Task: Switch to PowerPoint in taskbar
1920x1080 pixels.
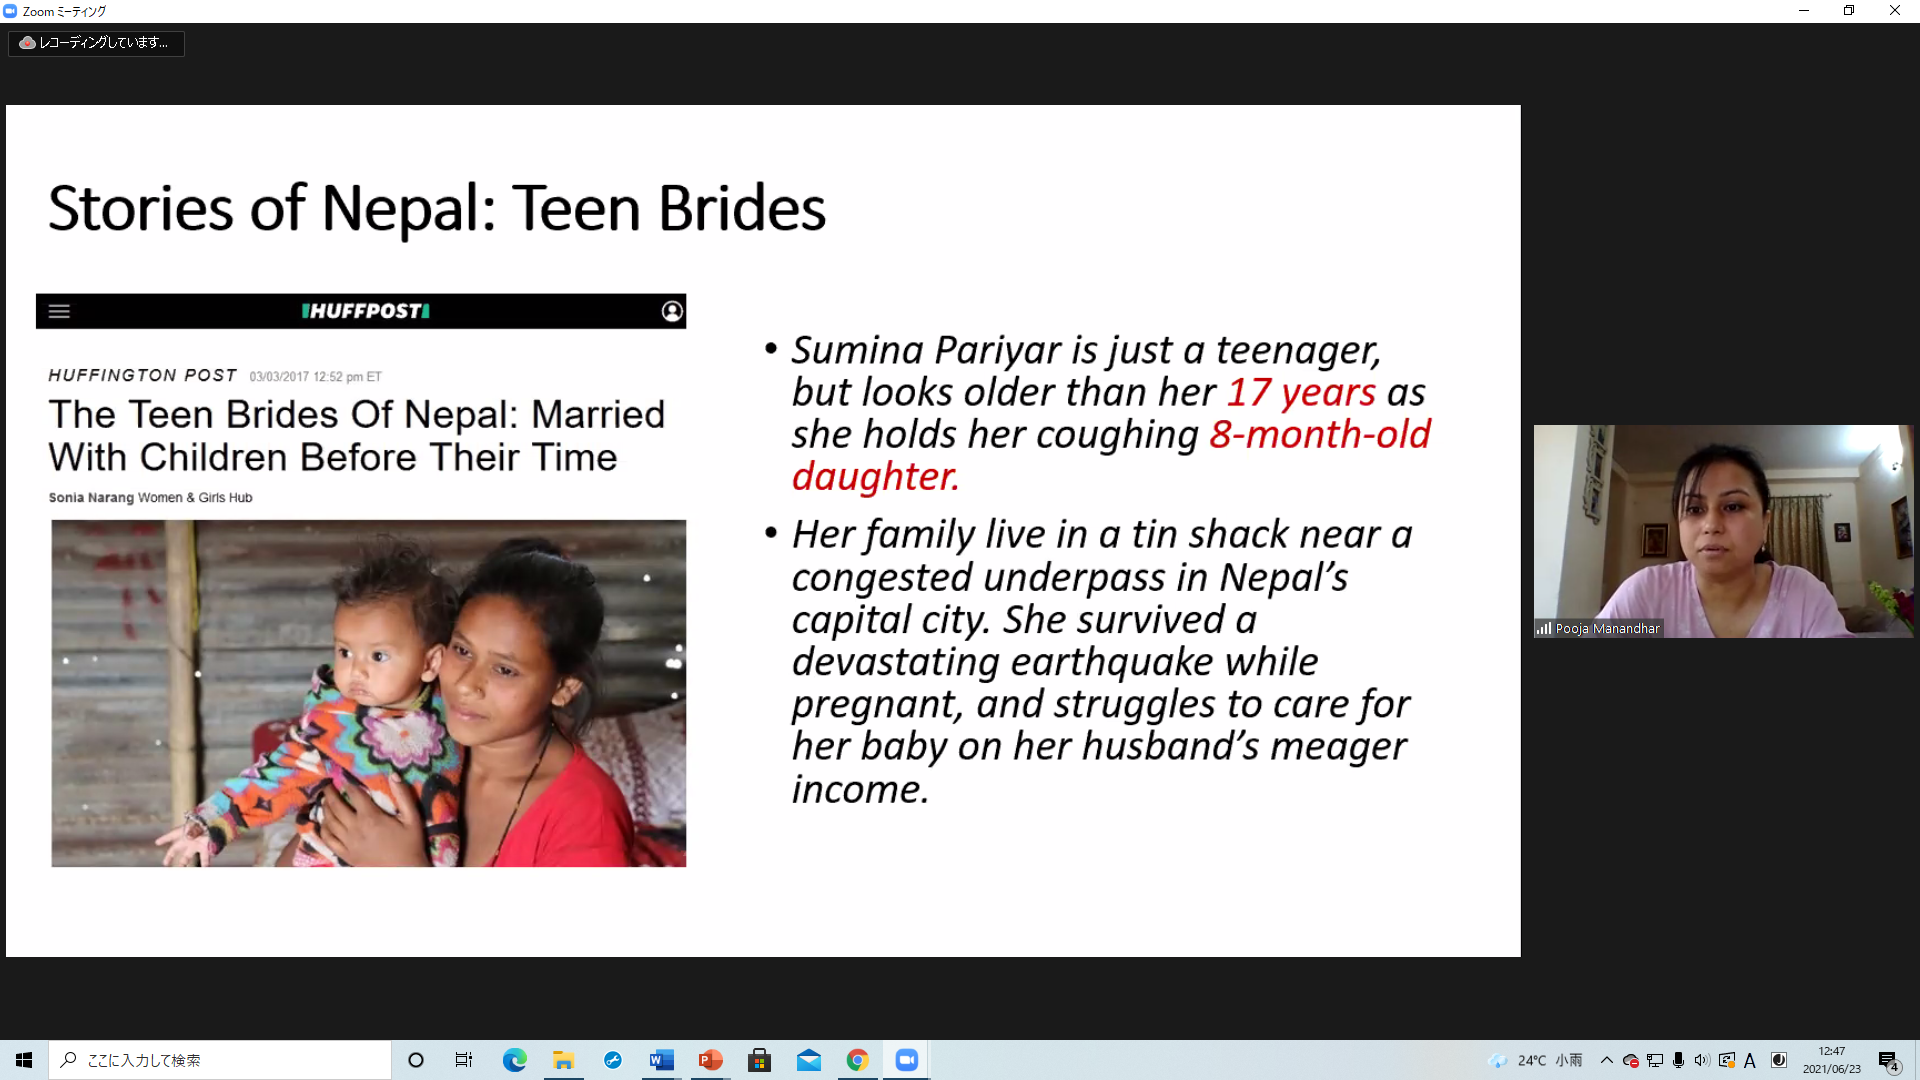Action: 711,1060
